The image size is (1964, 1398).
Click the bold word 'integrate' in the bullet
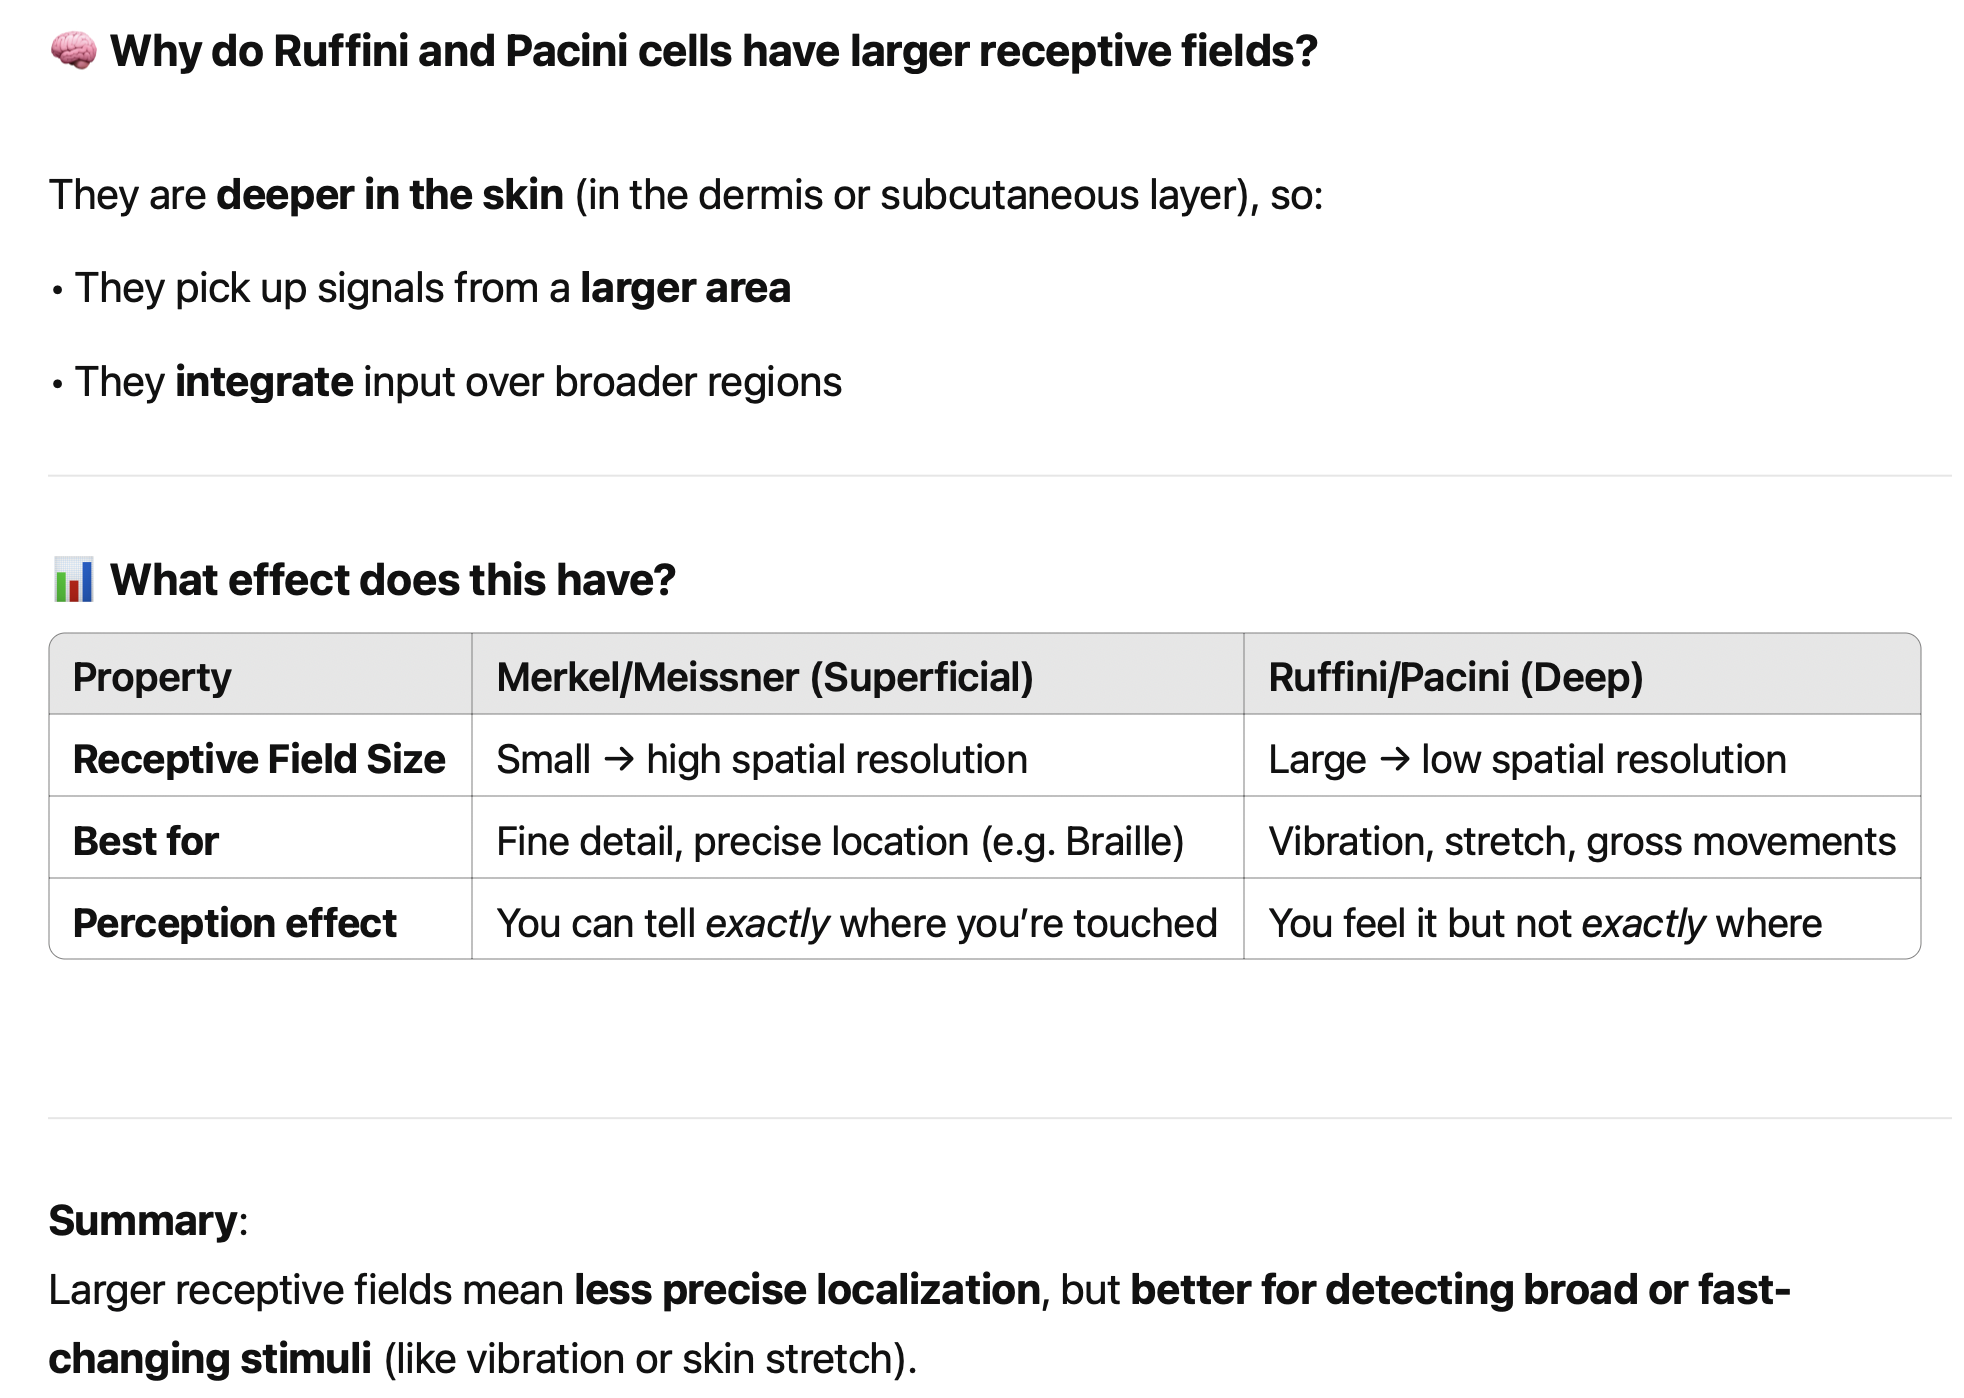pos(264,382)
